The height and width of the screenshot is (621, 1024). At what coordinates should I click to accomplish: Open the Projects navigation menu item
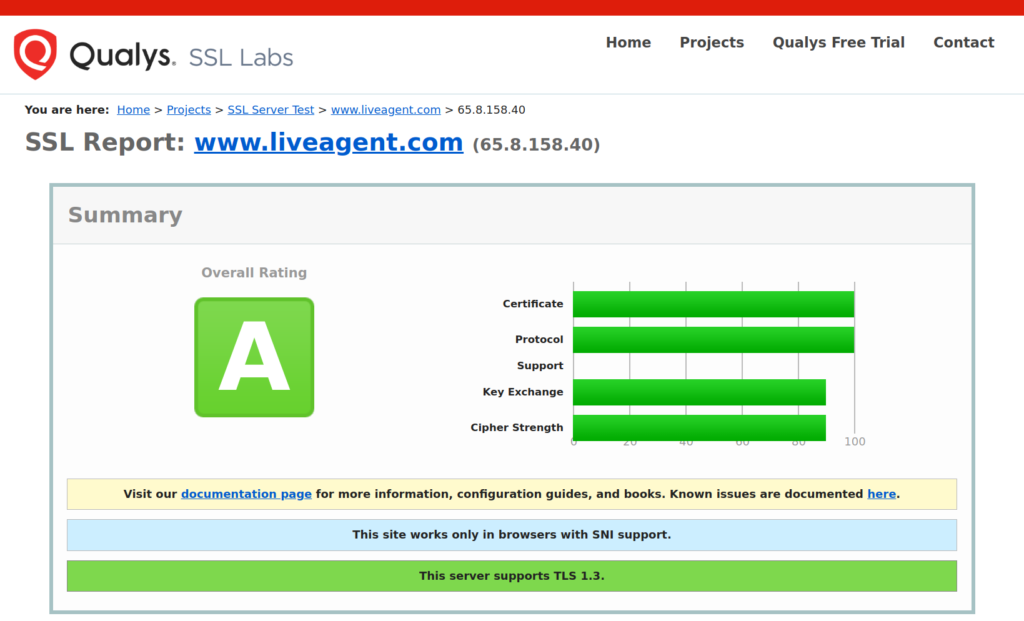click(x=712, y=42)
